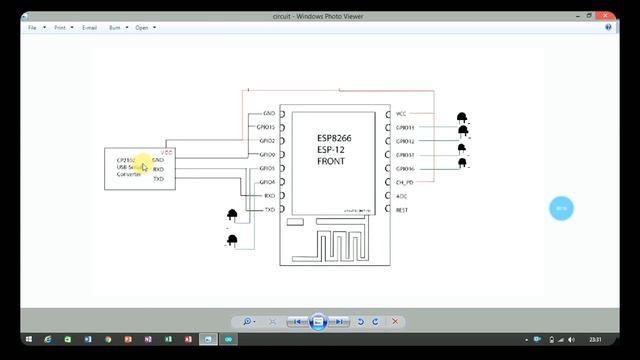Click the taskbar clock
The width and height of the screenshot is (640, 360).
click(x=595, y=340)
